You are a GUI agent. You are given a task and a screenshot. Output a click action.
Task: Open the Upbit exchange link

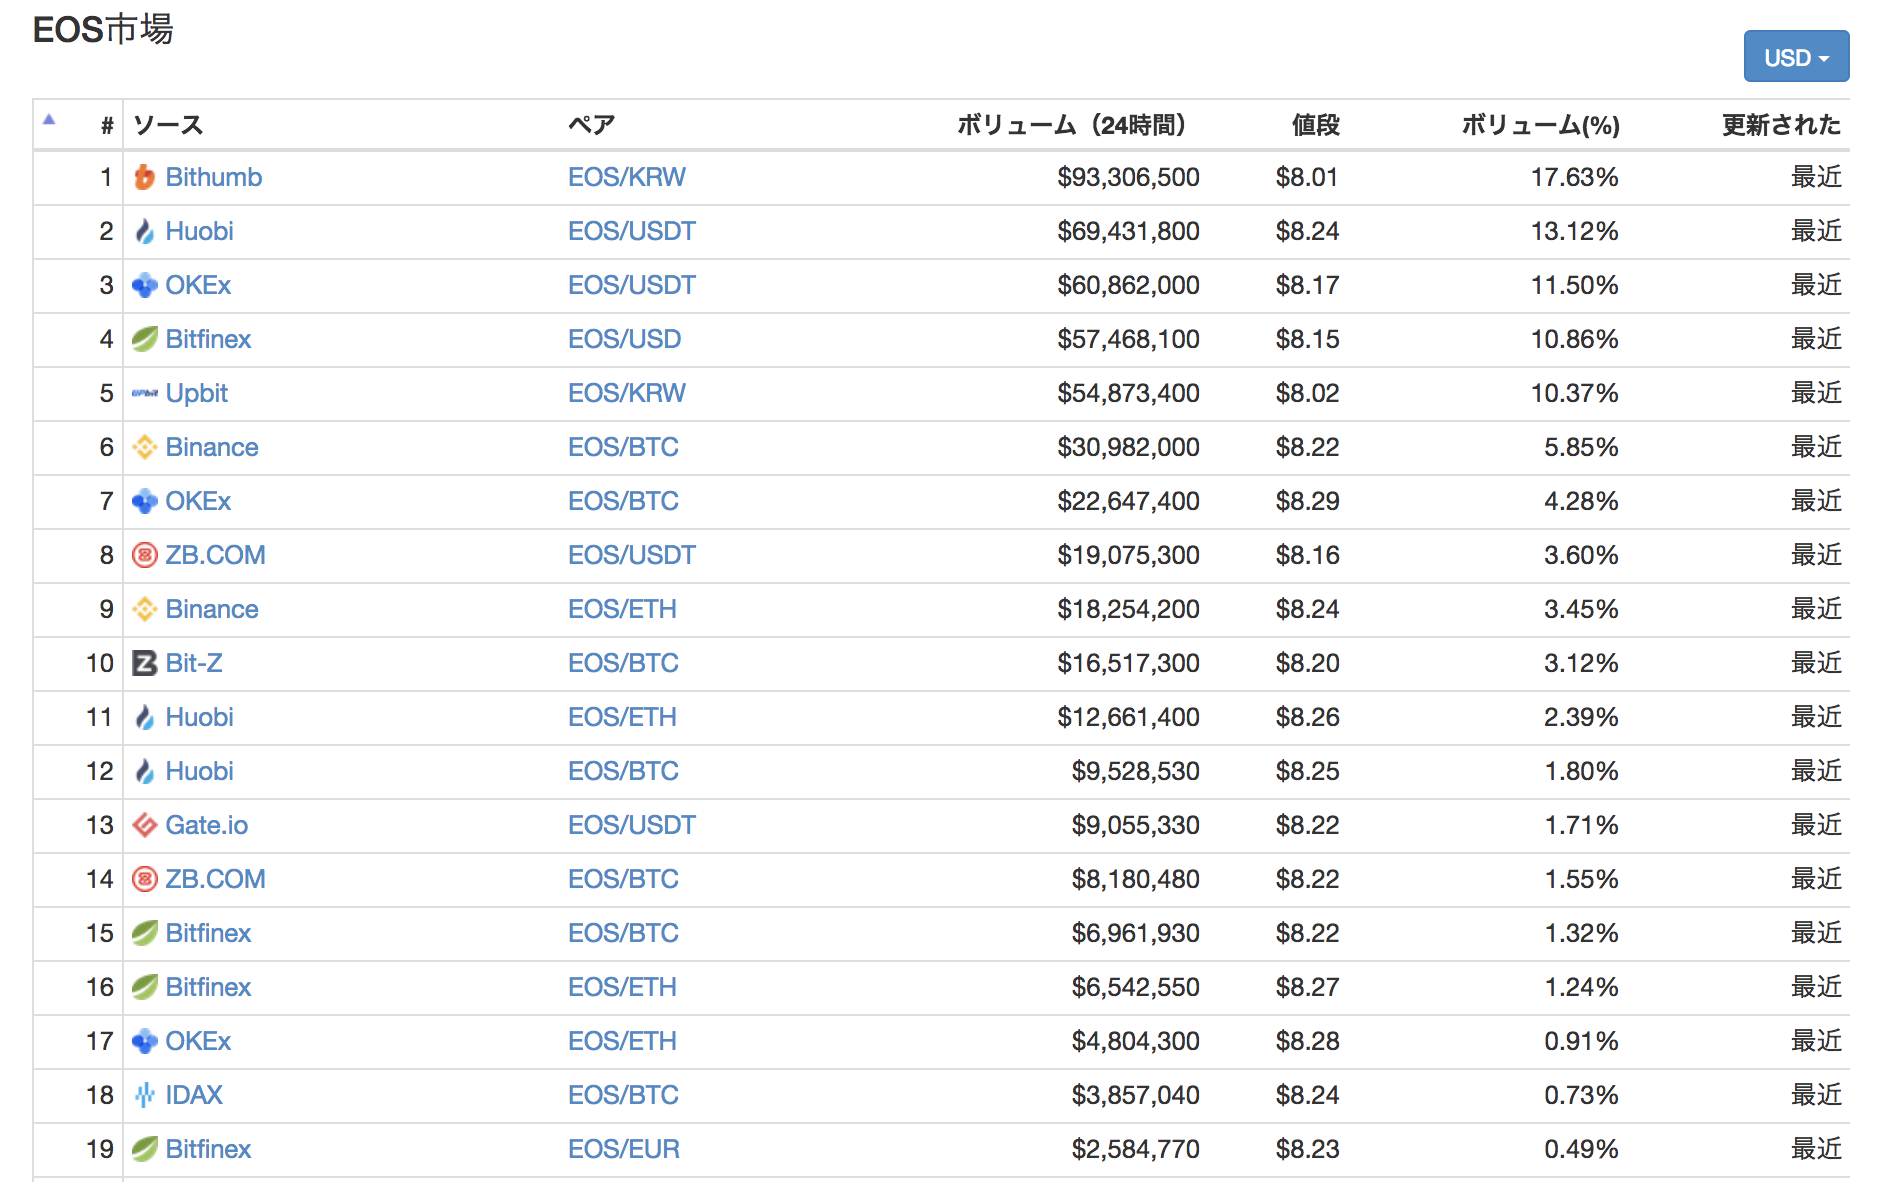(x=197, y=393)
